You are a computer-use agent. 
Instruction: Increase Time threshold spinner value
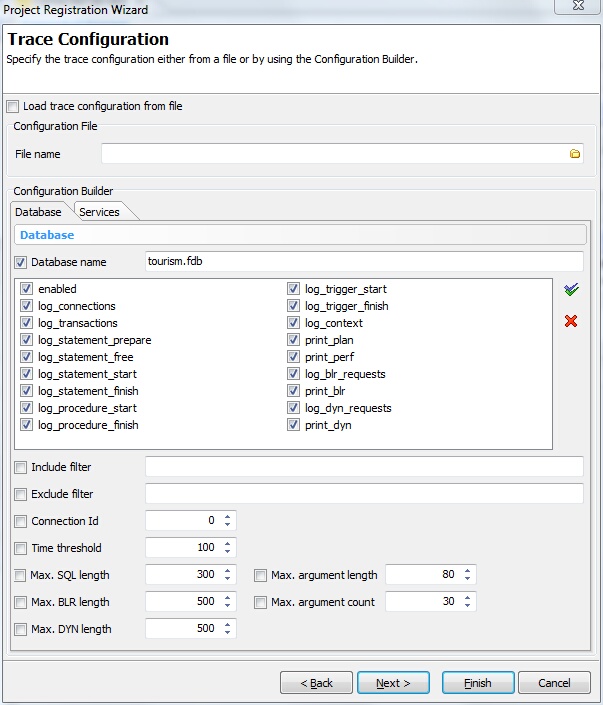click(x=228, y=544)
